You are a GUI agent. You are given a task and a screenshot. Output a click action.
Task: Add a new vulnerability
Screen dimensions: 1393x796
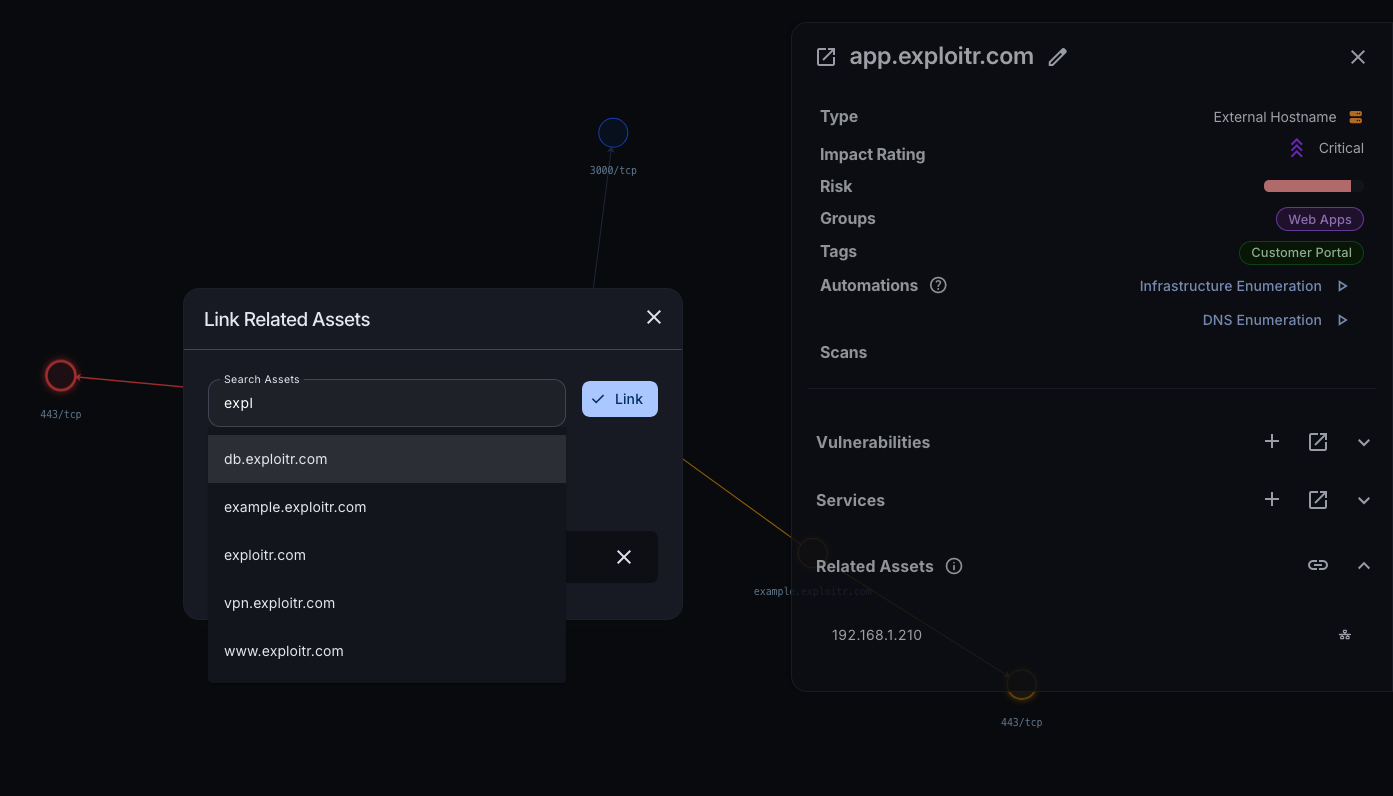click(1272, 441)
